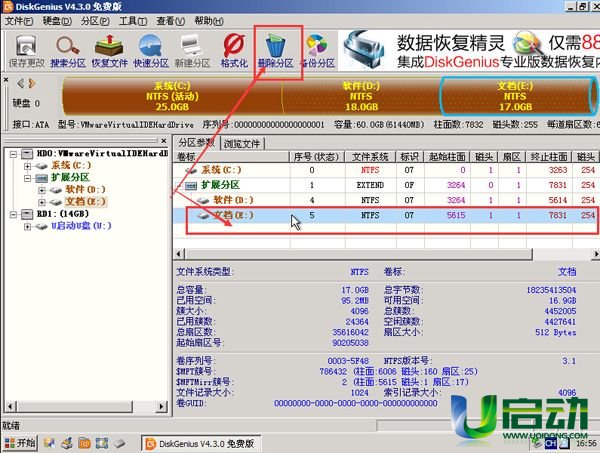Click the 软件(D:) segment in disk bar
600x453 pixels.
click(x=361, y=96)
